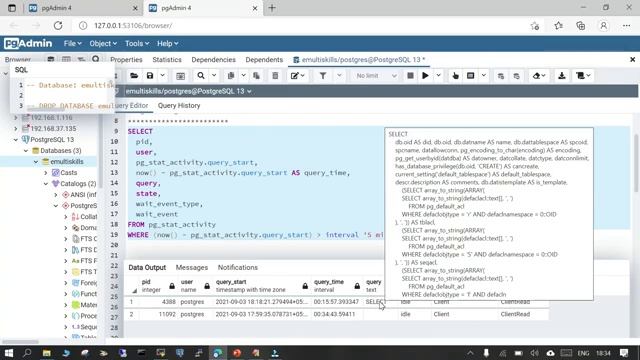The image size is (640, 360).
Task: Open the Find magnifier tool
Action: coord(201,76)
